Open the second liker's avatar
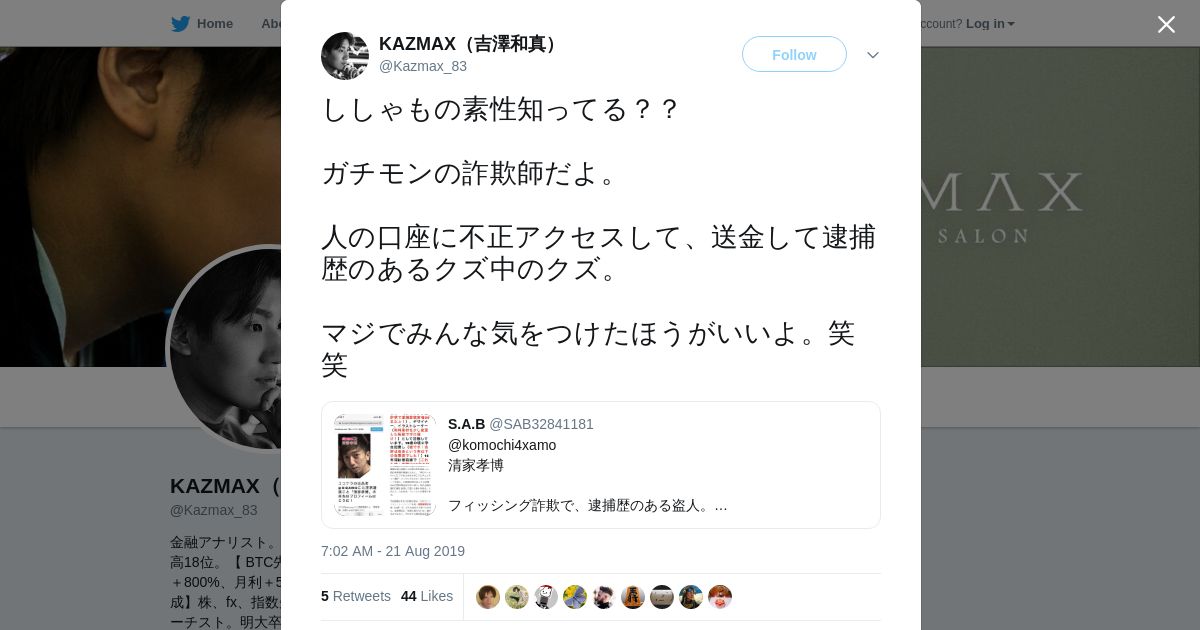 tap(517, 597)
